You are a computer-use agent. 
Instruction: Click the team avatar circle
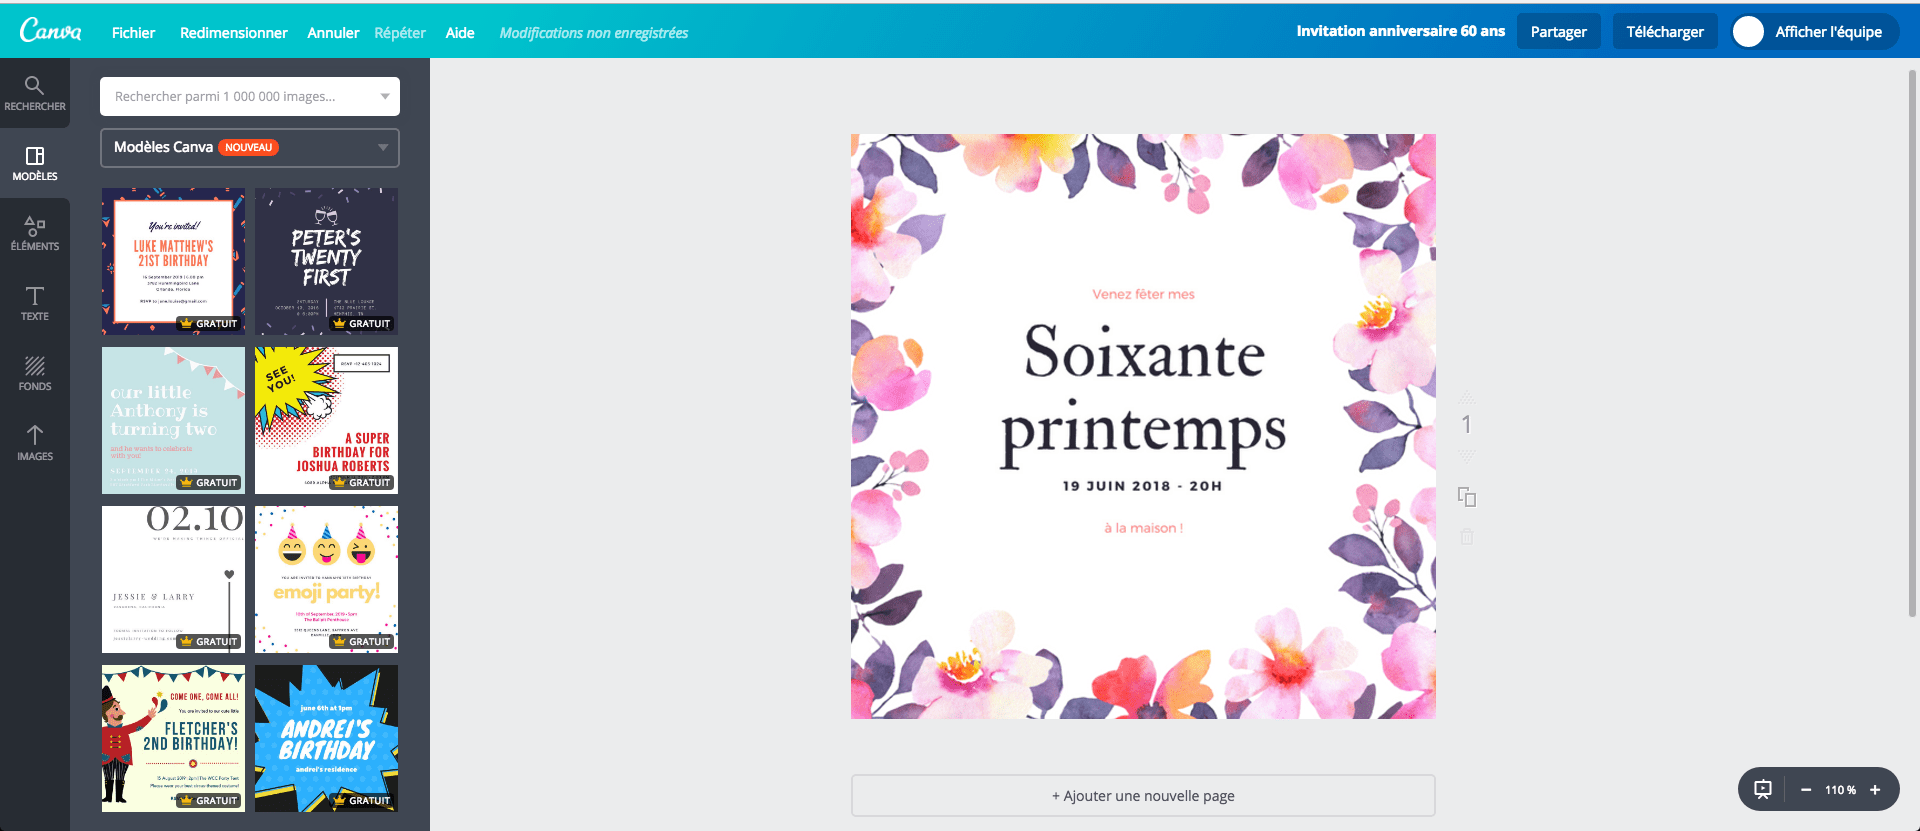[1748, 32]
